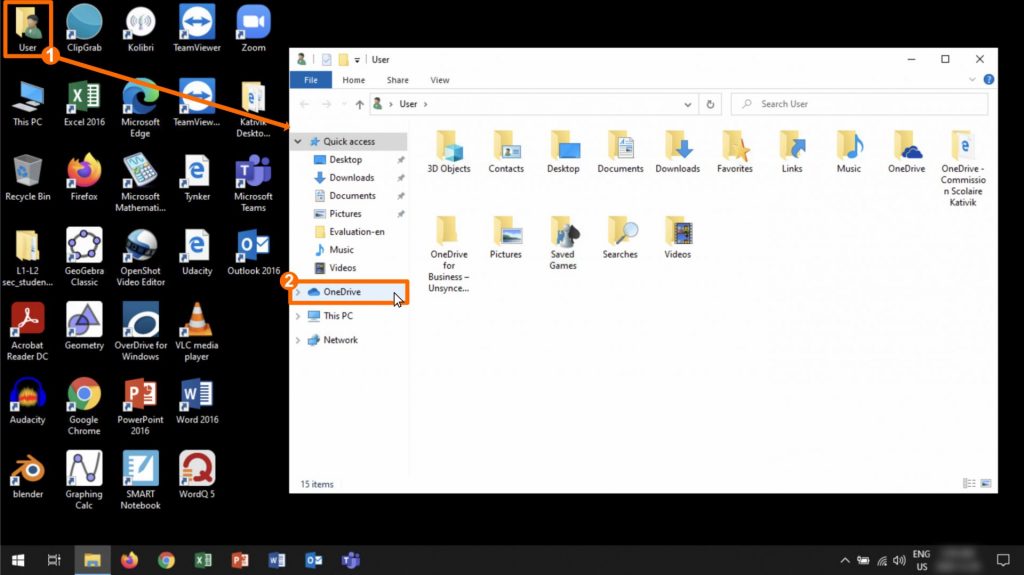
Task: Toggle Properties button in quick access toolbar
Action: point(326,60)
